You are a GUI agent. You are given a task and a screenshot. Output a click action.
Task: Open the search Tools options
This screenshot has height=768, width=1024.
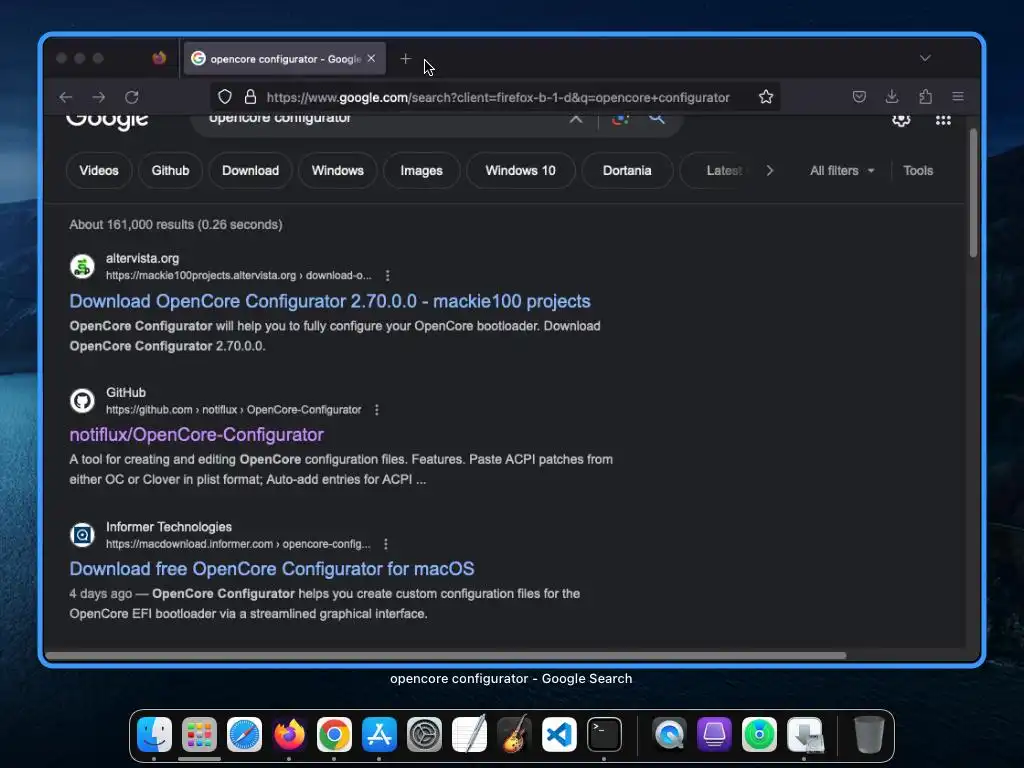coord(918,170)
